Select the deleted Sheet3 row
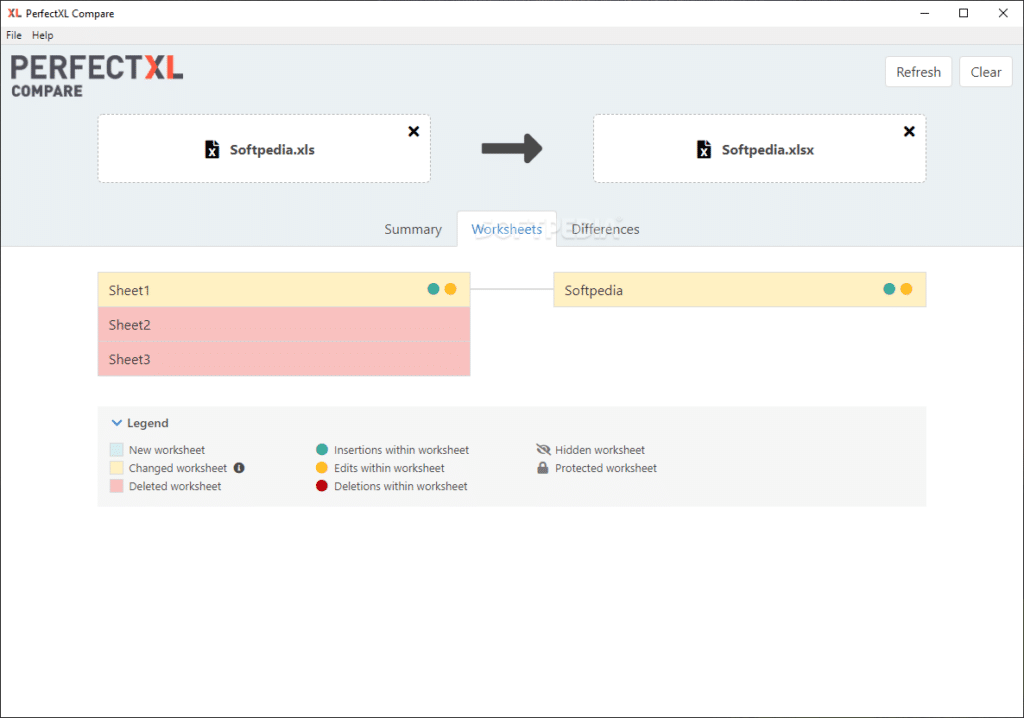 pyautogui.click(x=284, y=359)
